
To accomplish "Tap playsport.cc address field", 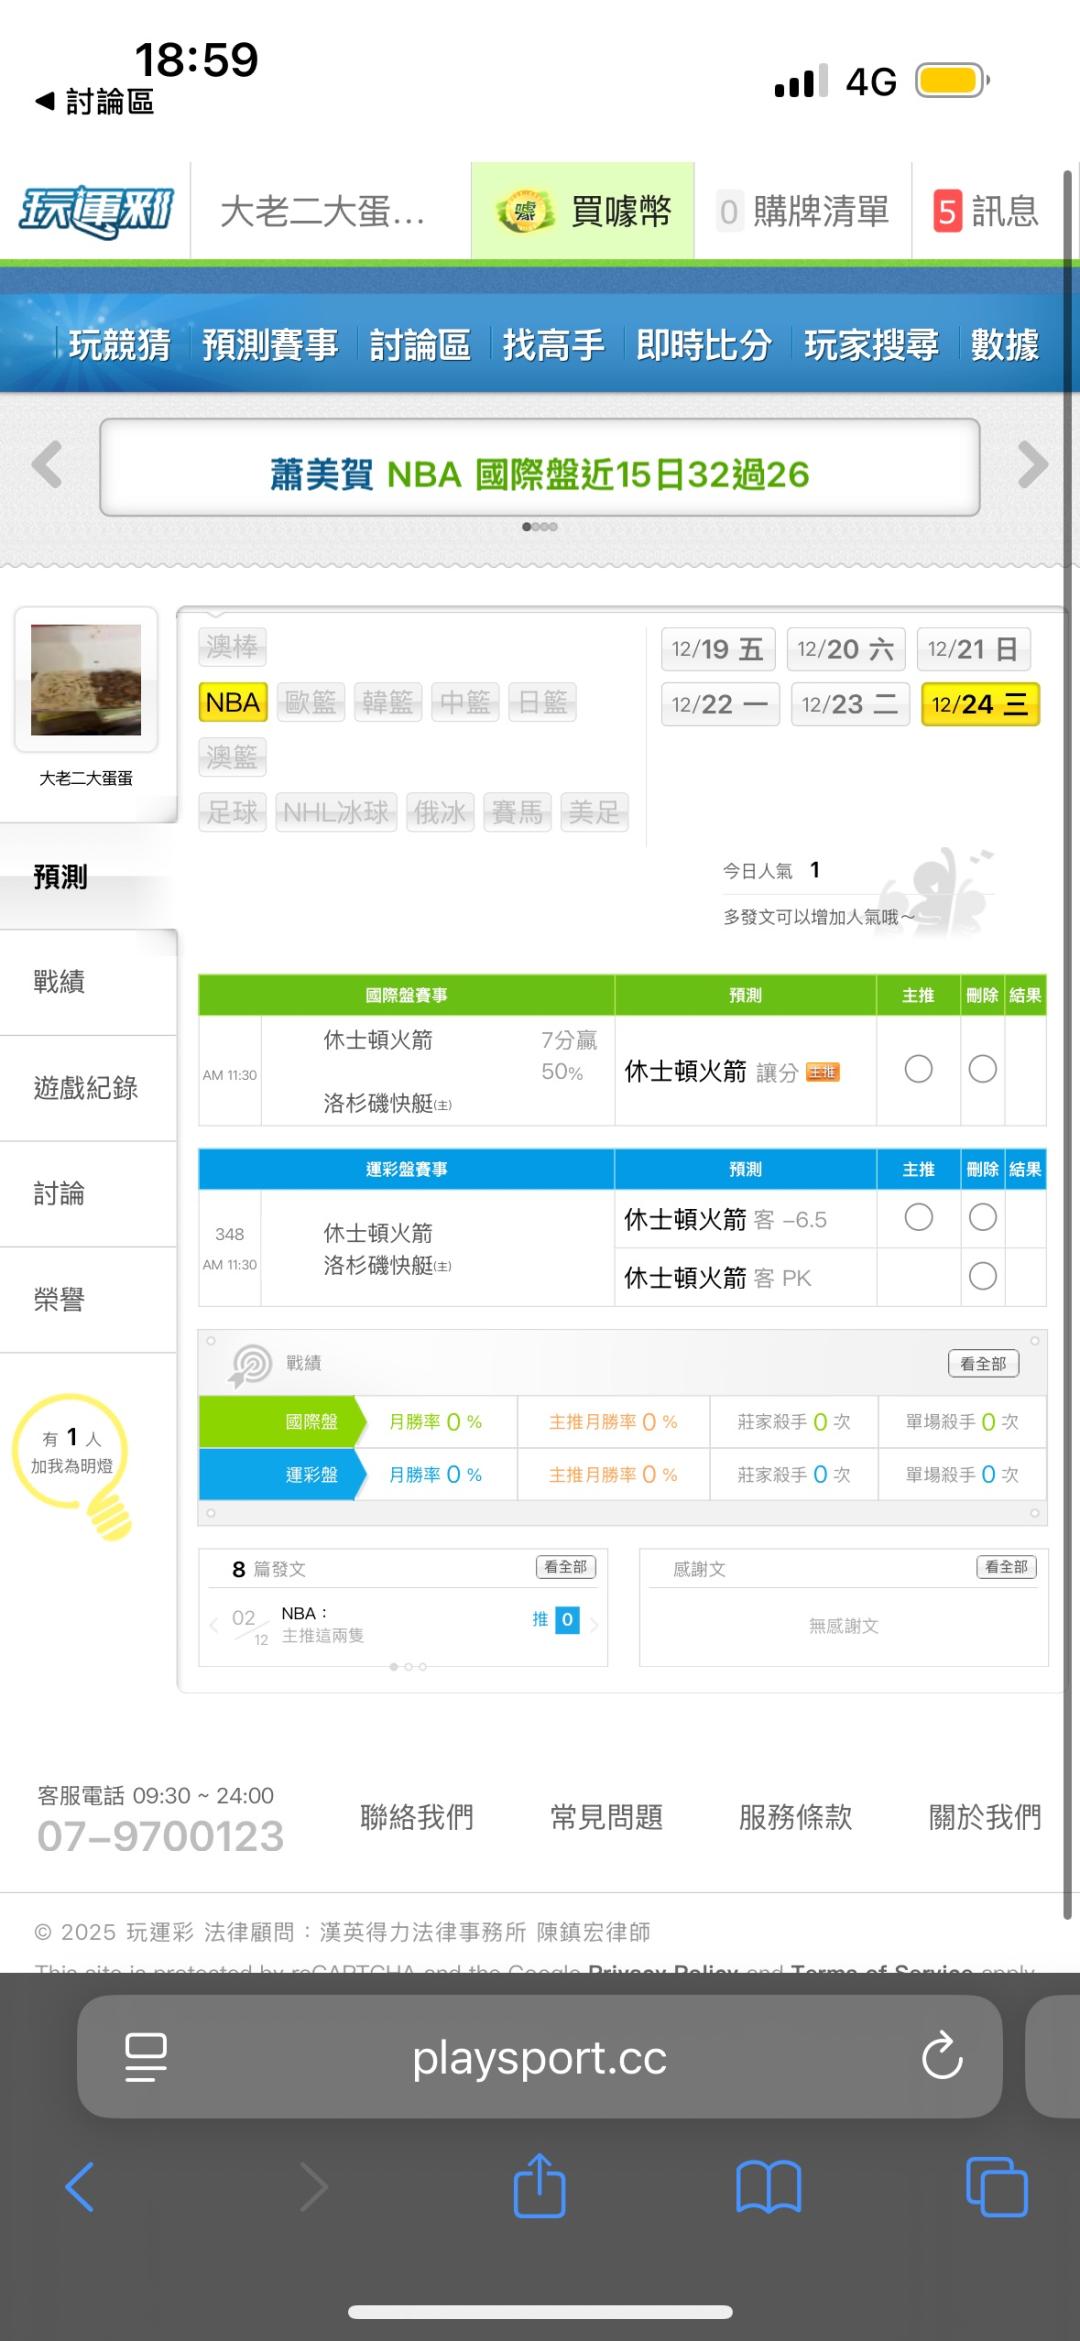I will [x=540, y=2057].
